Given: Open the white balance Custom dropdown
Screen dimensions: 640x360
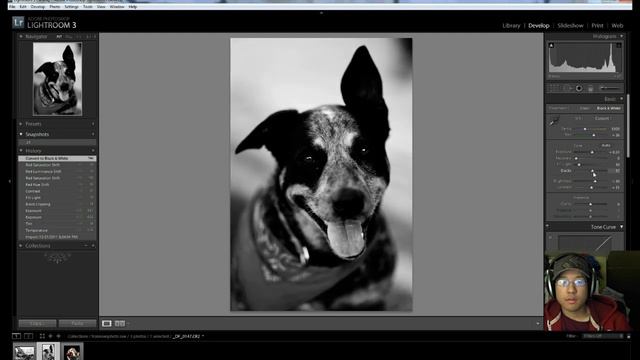Looking at the screenshot, I should tap(603, 118).
